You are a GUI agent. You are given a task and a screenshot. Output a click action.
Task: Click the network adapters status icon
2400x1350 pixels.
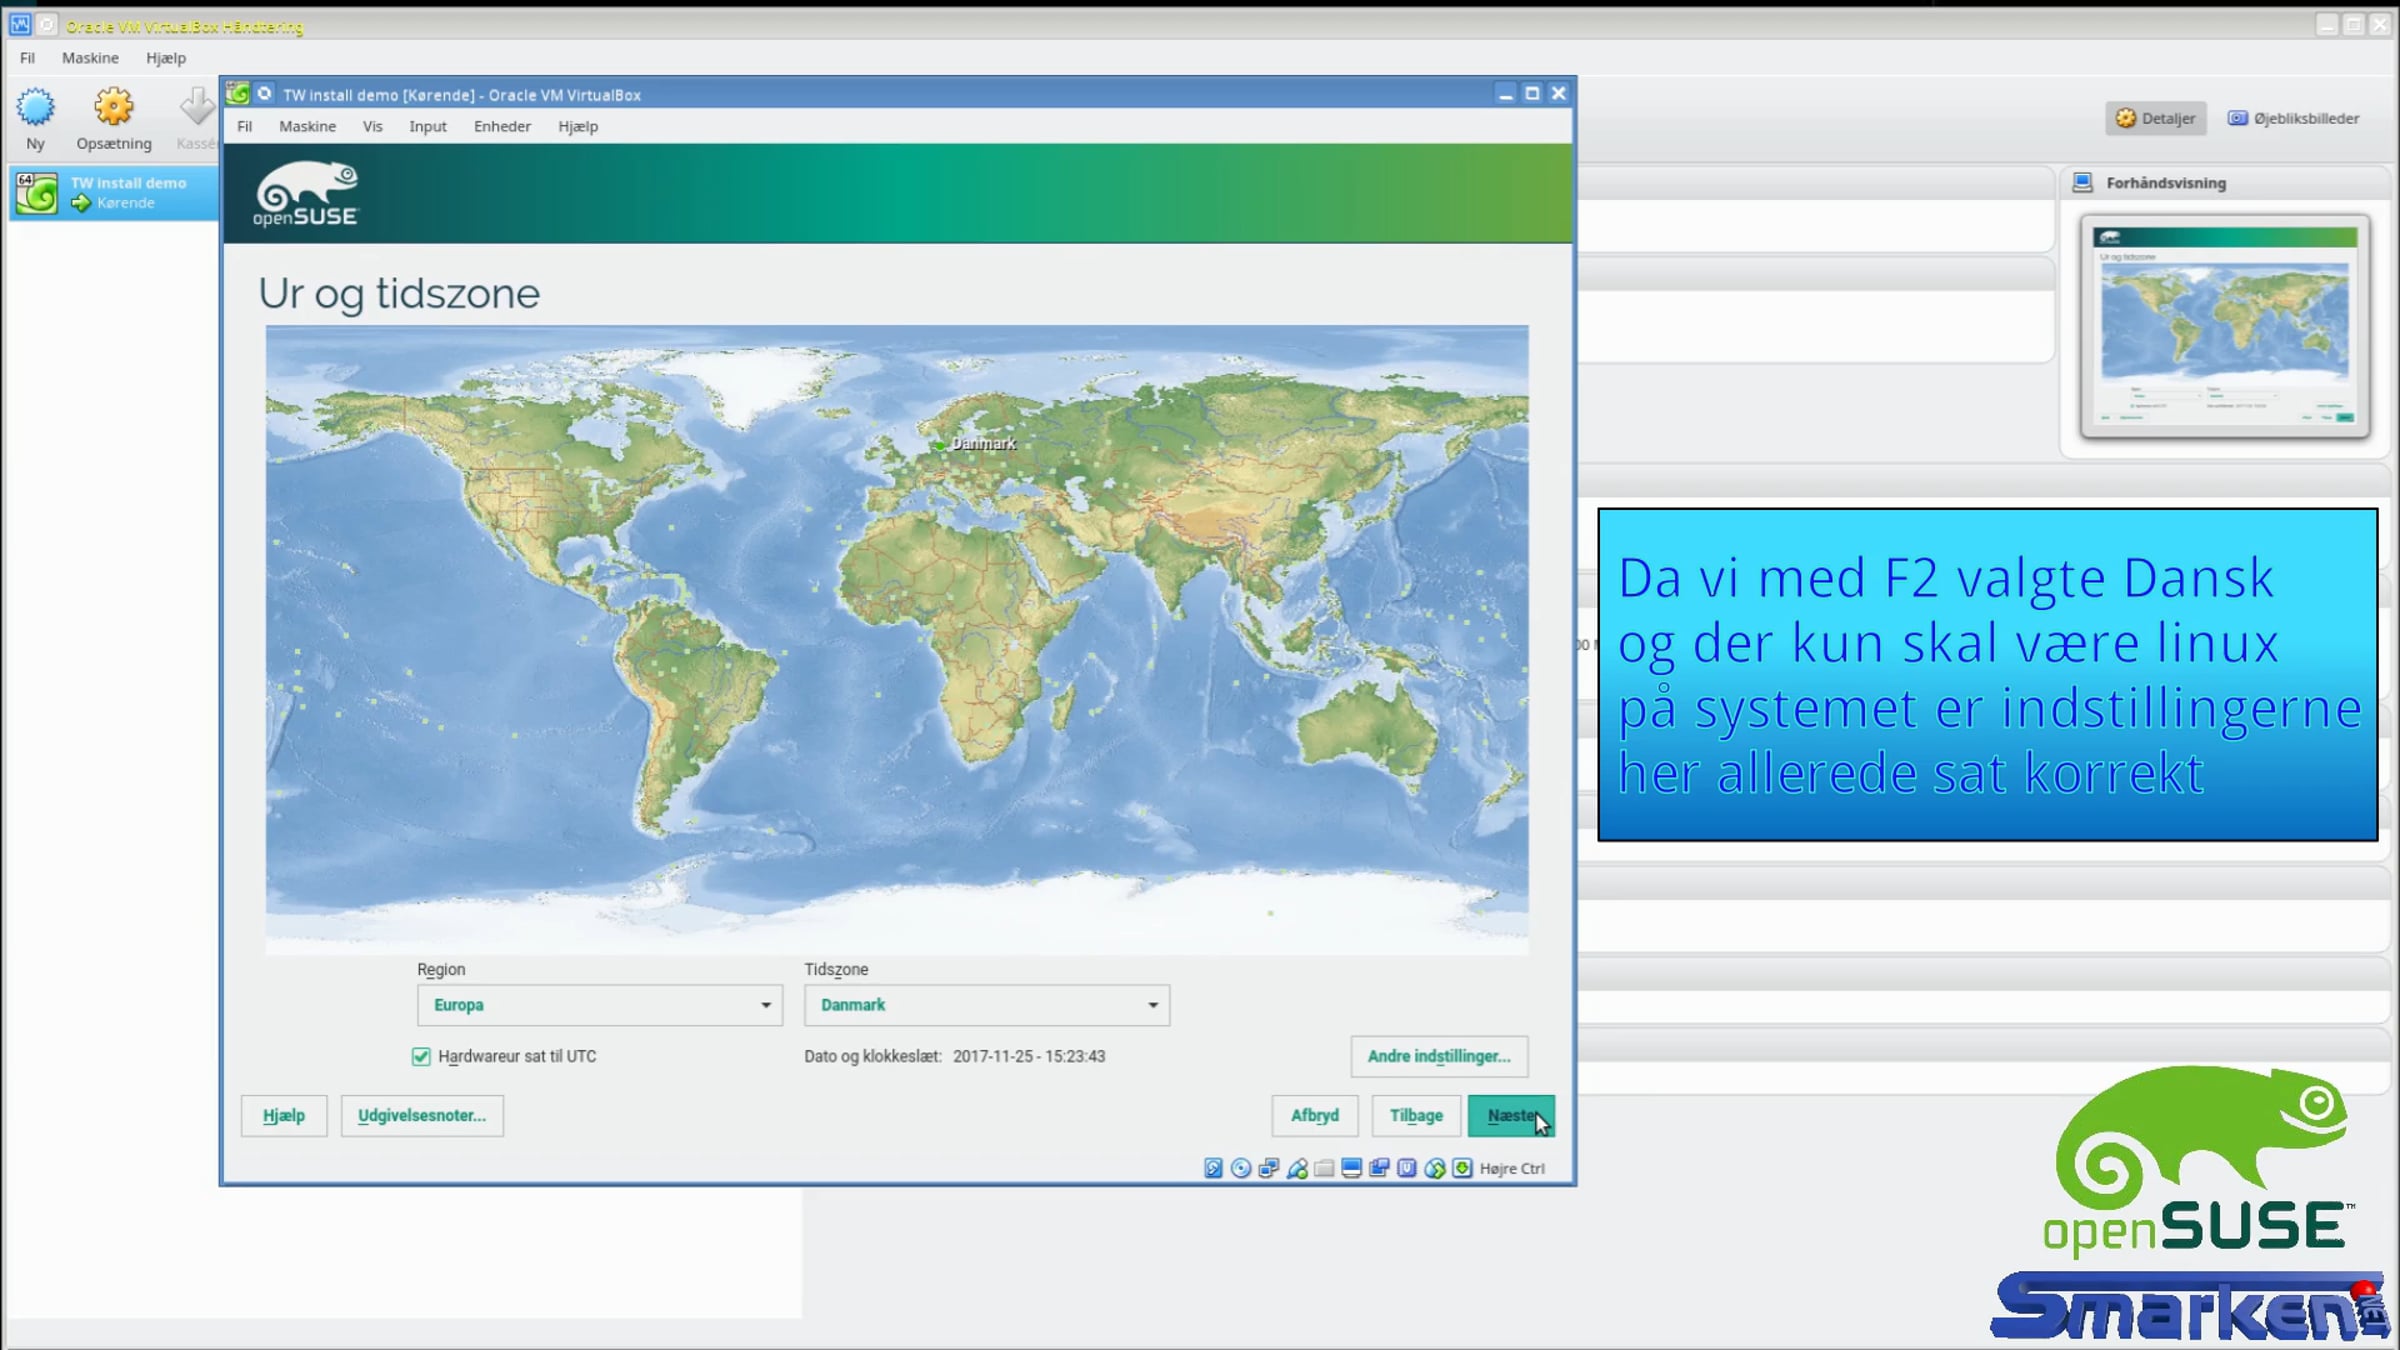coord(1269,1168)
